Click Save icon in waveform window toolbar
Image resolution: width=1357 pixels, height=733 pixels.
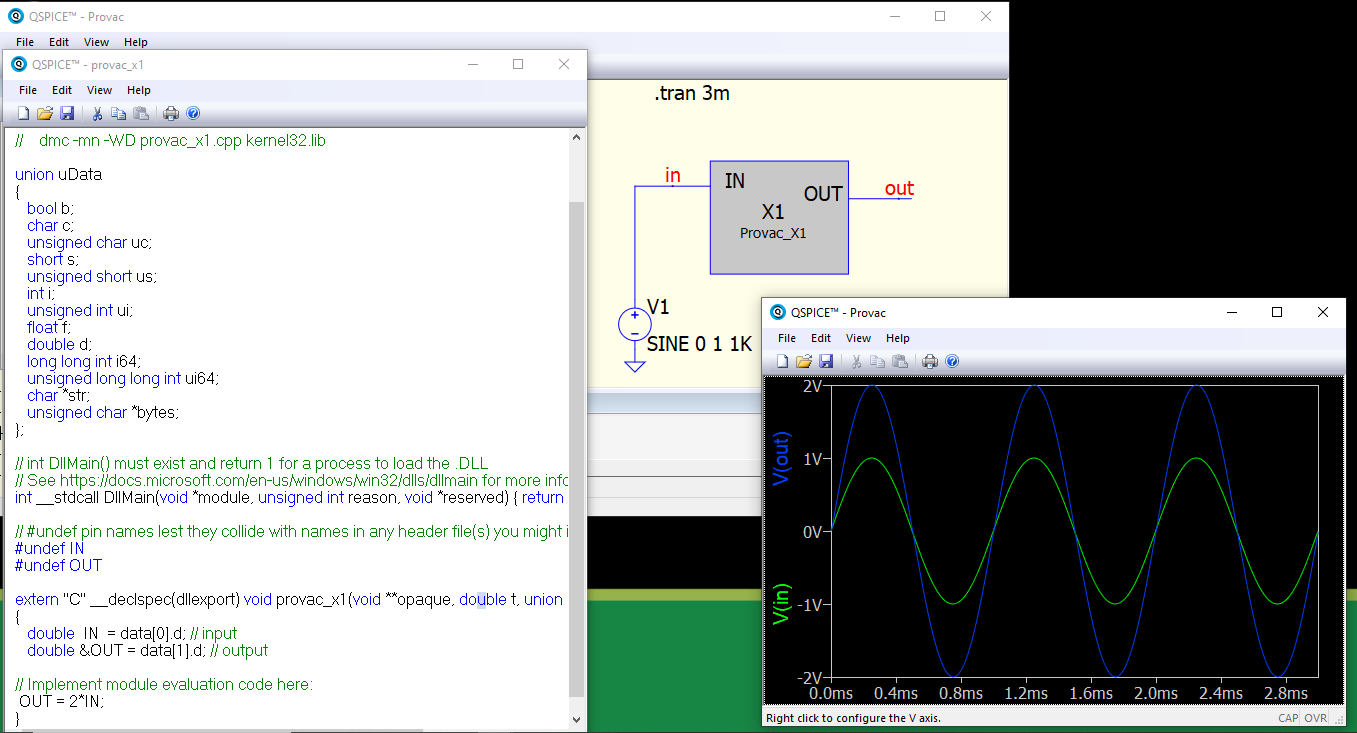tap(826, 361)
